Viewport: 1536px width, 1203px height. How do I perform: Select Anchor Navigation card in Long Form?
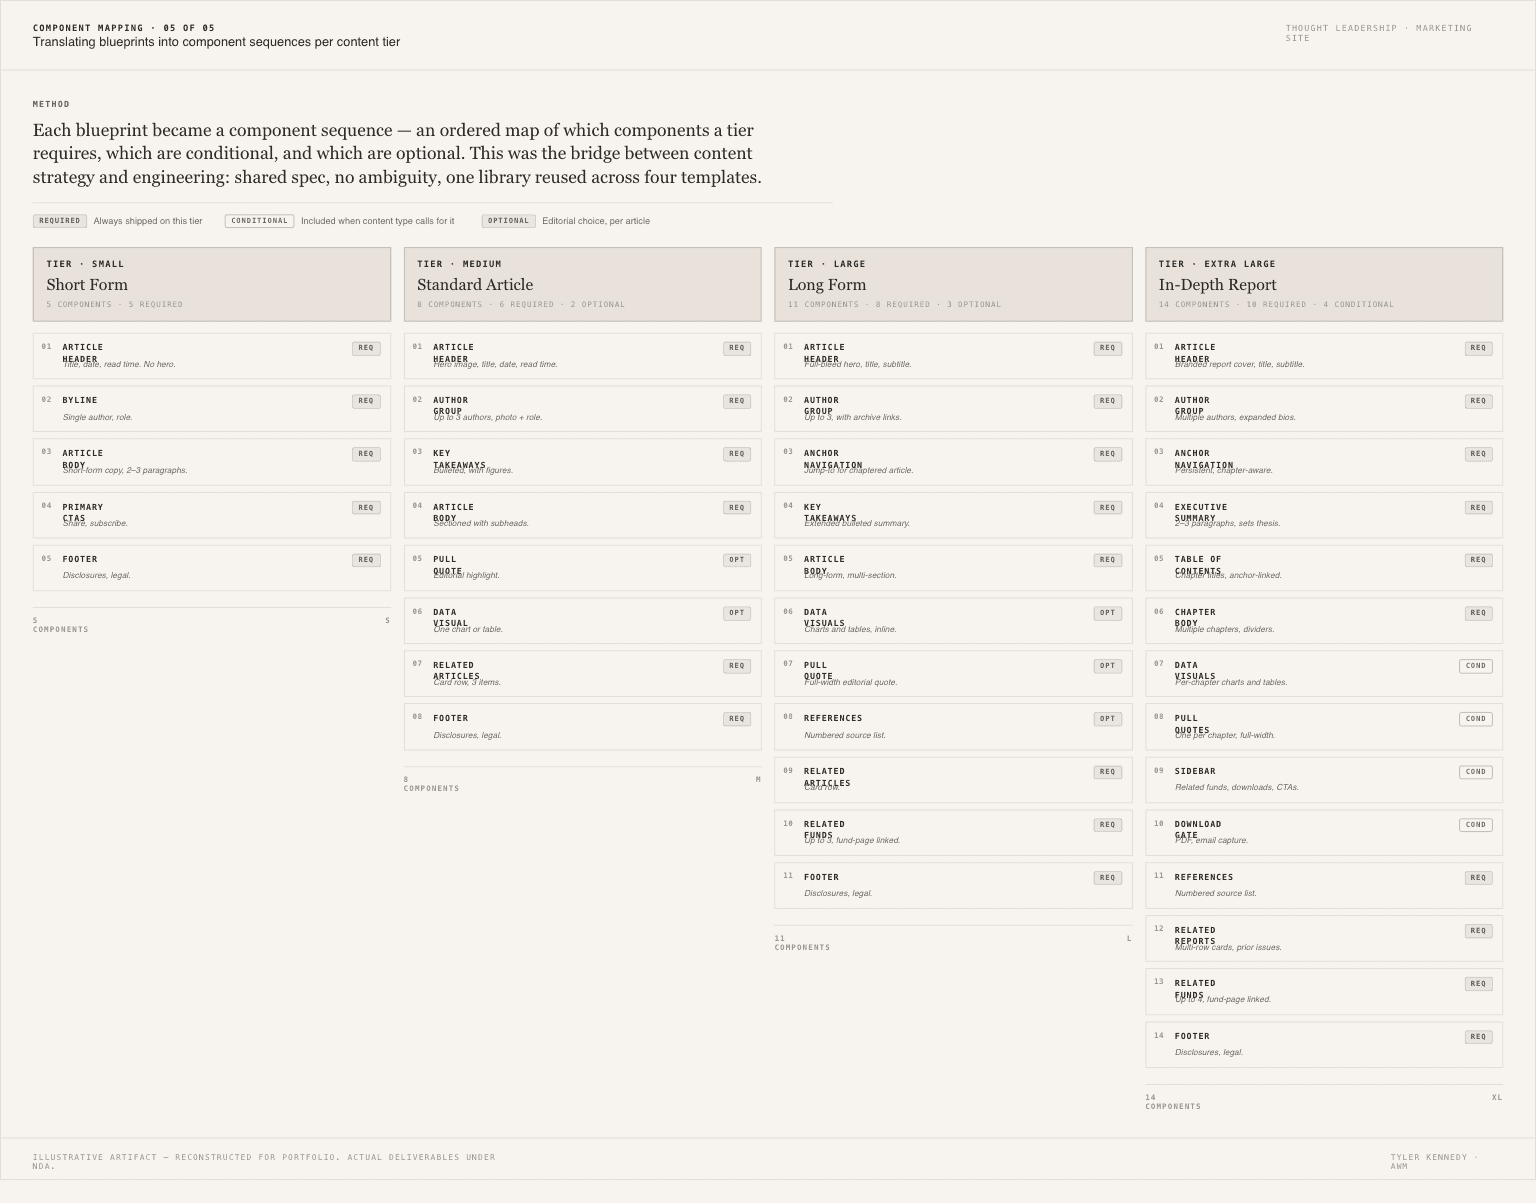click(953, 462)
